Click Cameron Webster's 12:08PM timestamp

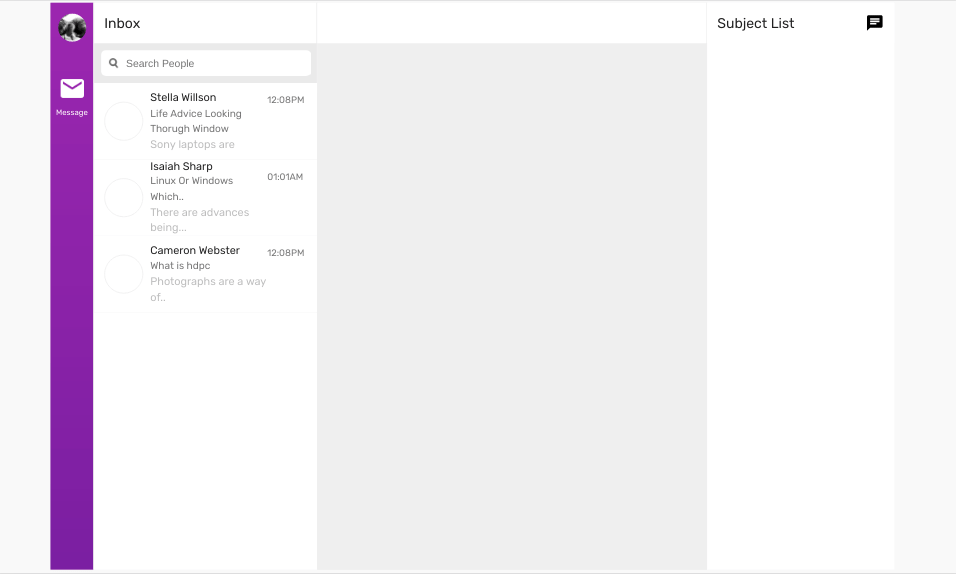click(x=286, y=253)
